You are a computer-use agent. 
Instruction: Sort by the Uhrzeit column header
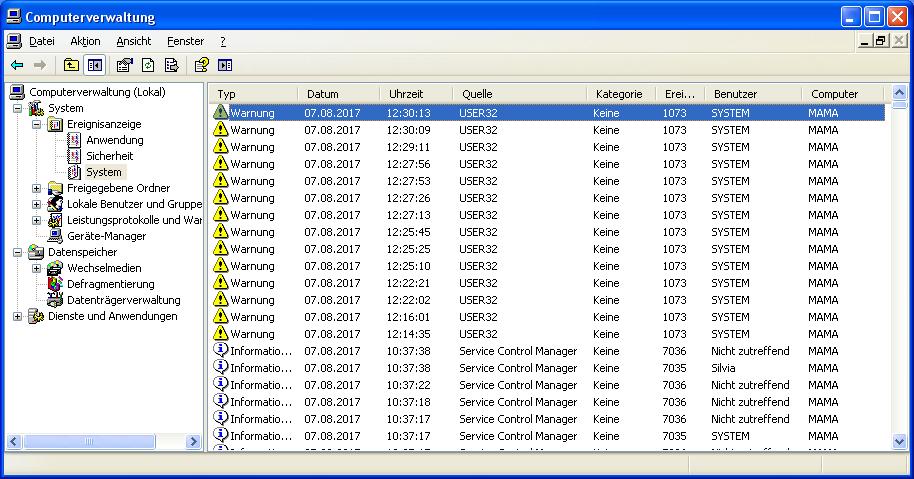[417, 94]
